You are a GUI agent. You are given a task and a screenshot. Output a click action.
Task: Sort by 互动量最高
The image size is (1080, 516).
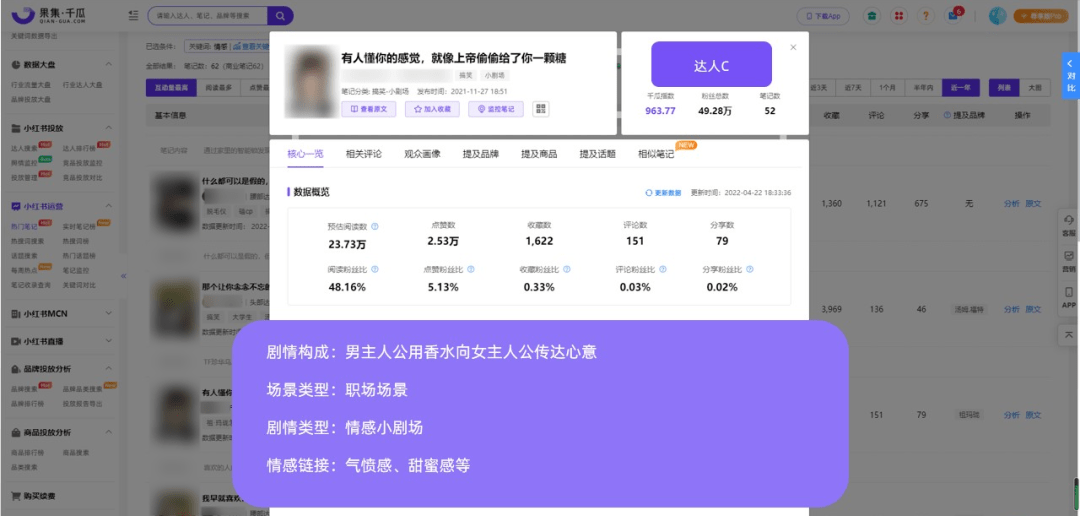click(x=171, y=87)
